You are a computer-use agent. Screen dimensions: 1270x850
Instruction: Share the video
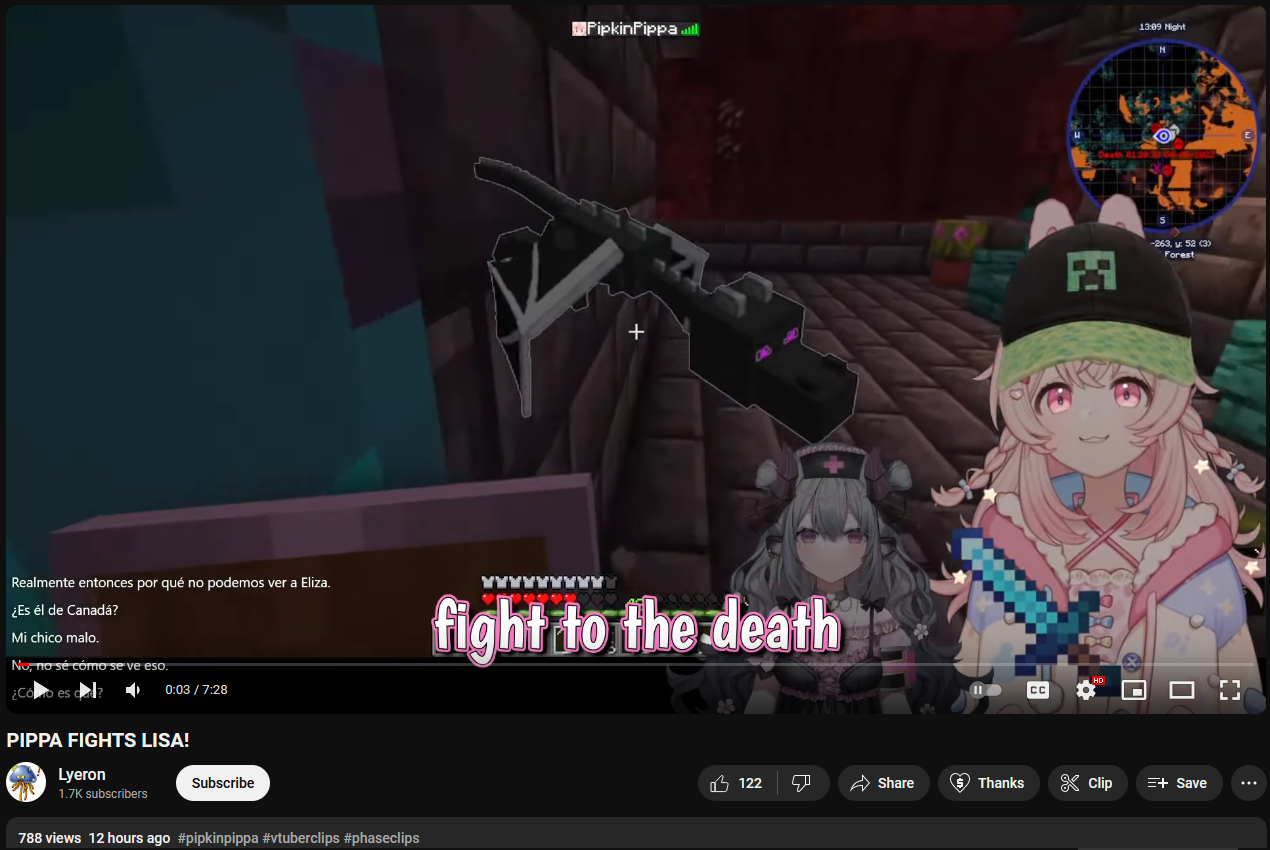(883, 783)
